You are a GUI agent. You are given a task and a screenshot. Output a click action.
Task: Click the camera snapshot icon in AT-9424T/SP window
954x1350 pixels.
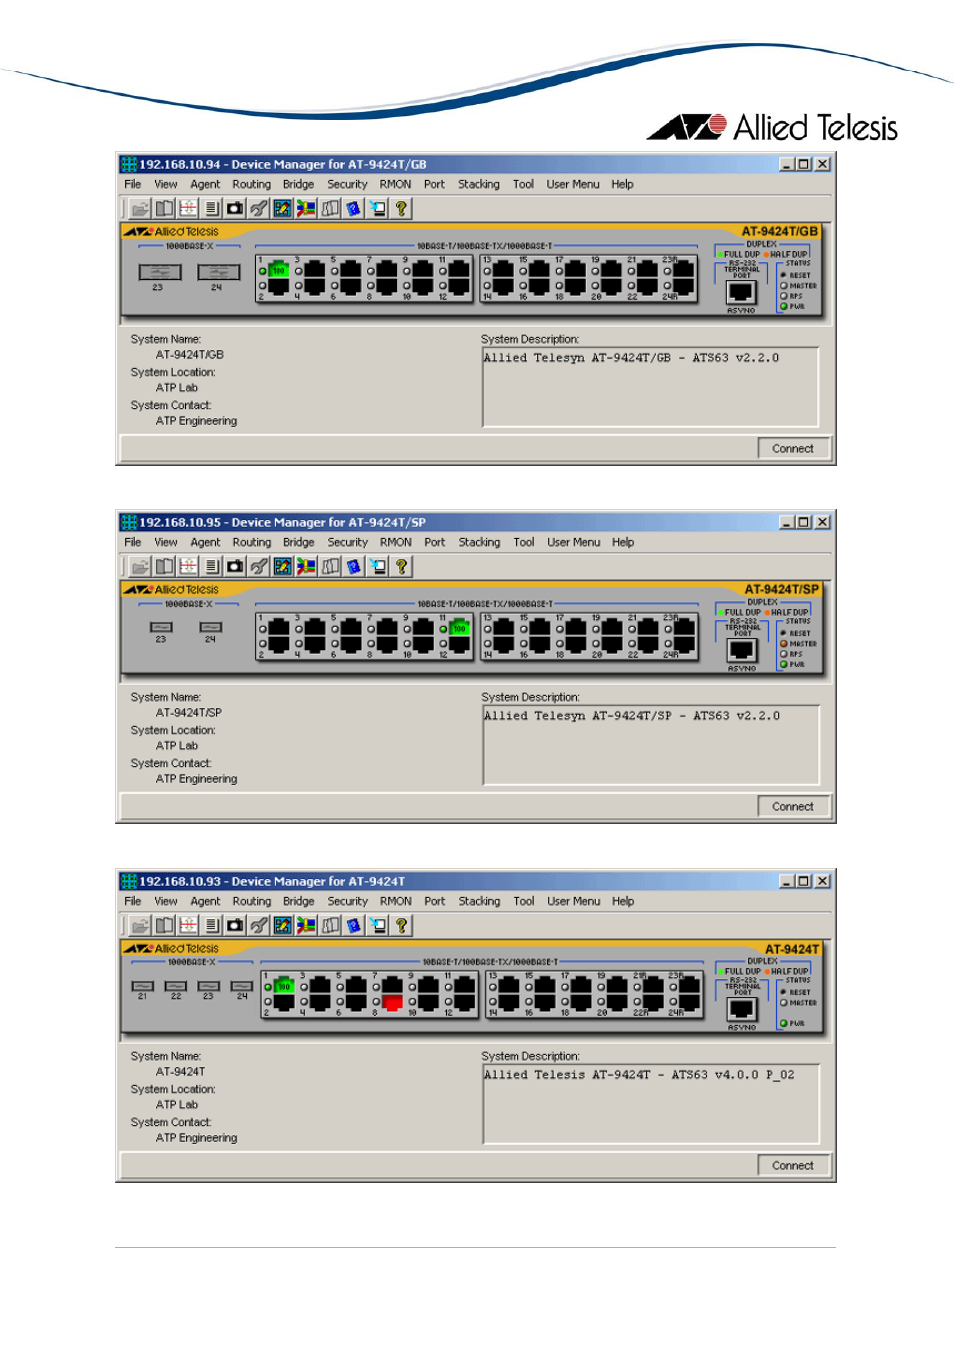235,567
